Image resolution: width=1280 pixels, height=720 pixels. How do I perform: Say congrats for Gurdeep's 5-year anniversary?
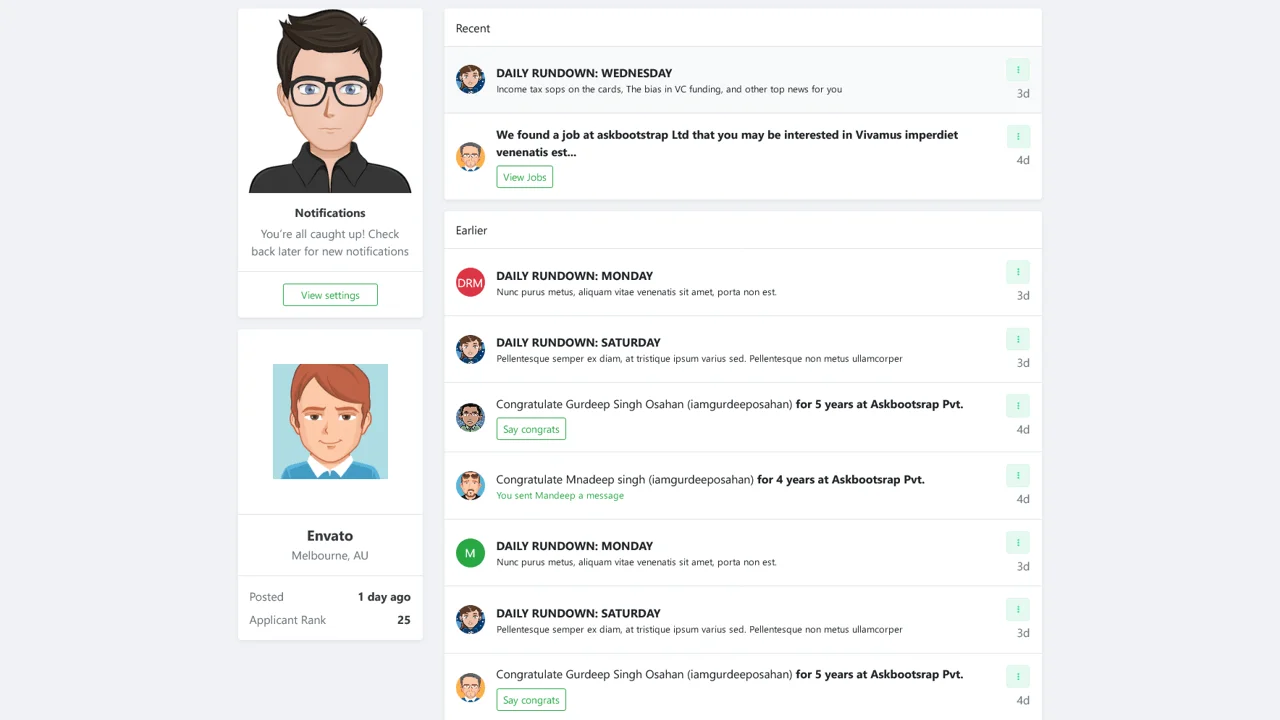click(x=531, y=428)
